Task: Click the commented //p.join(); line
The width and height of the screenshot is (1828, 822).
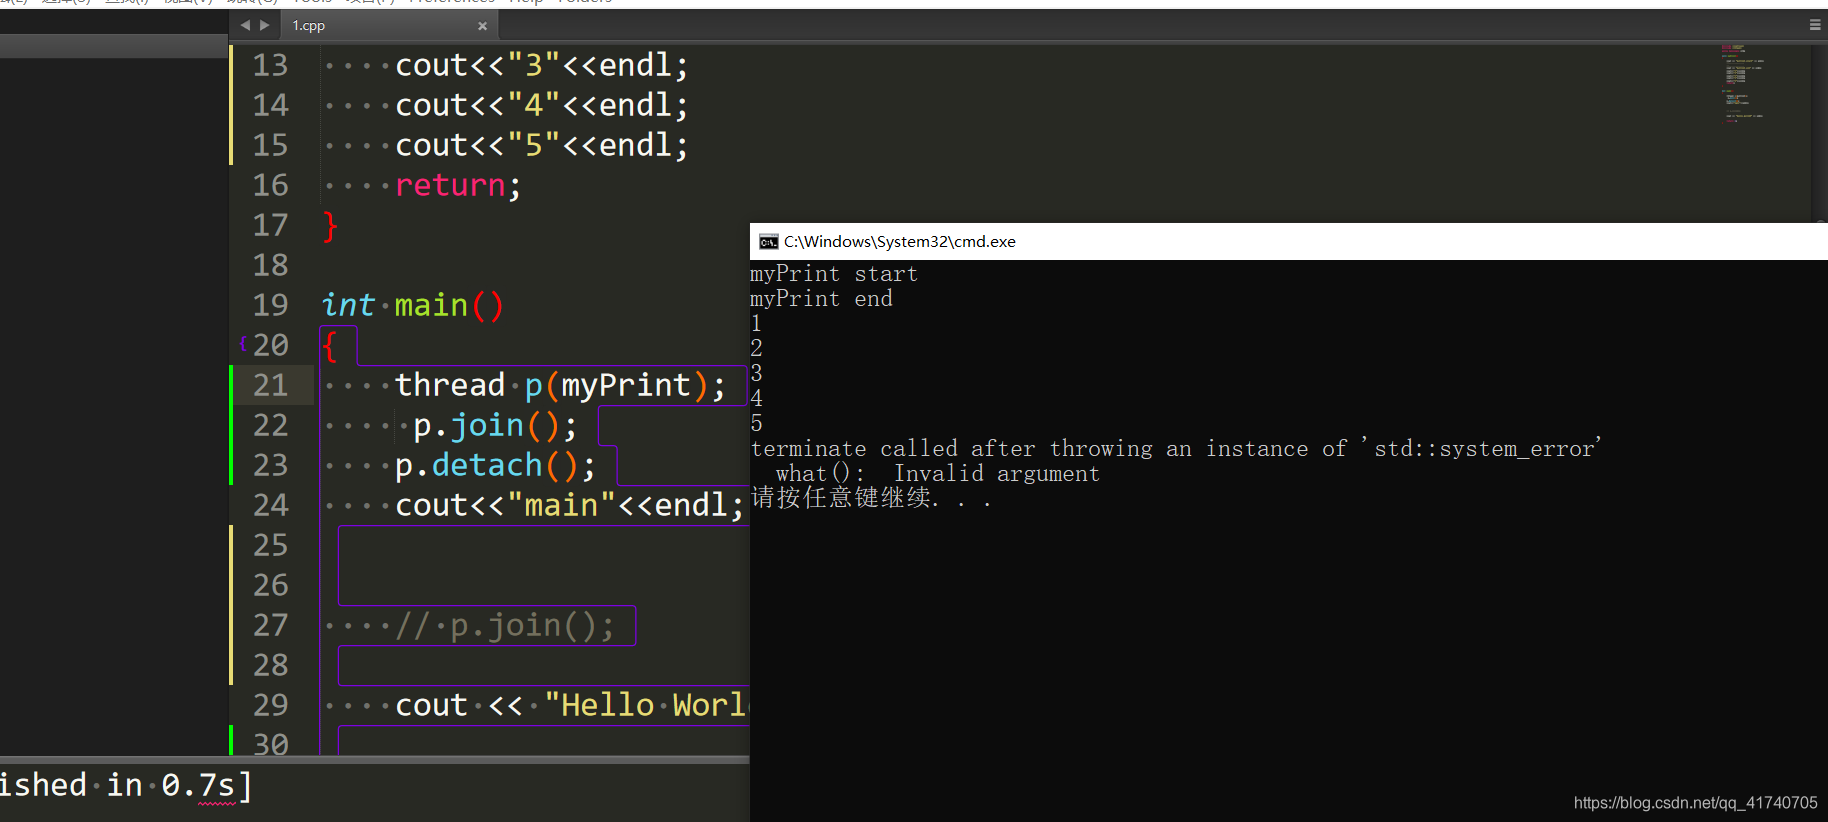Action: tap(505, 626)
